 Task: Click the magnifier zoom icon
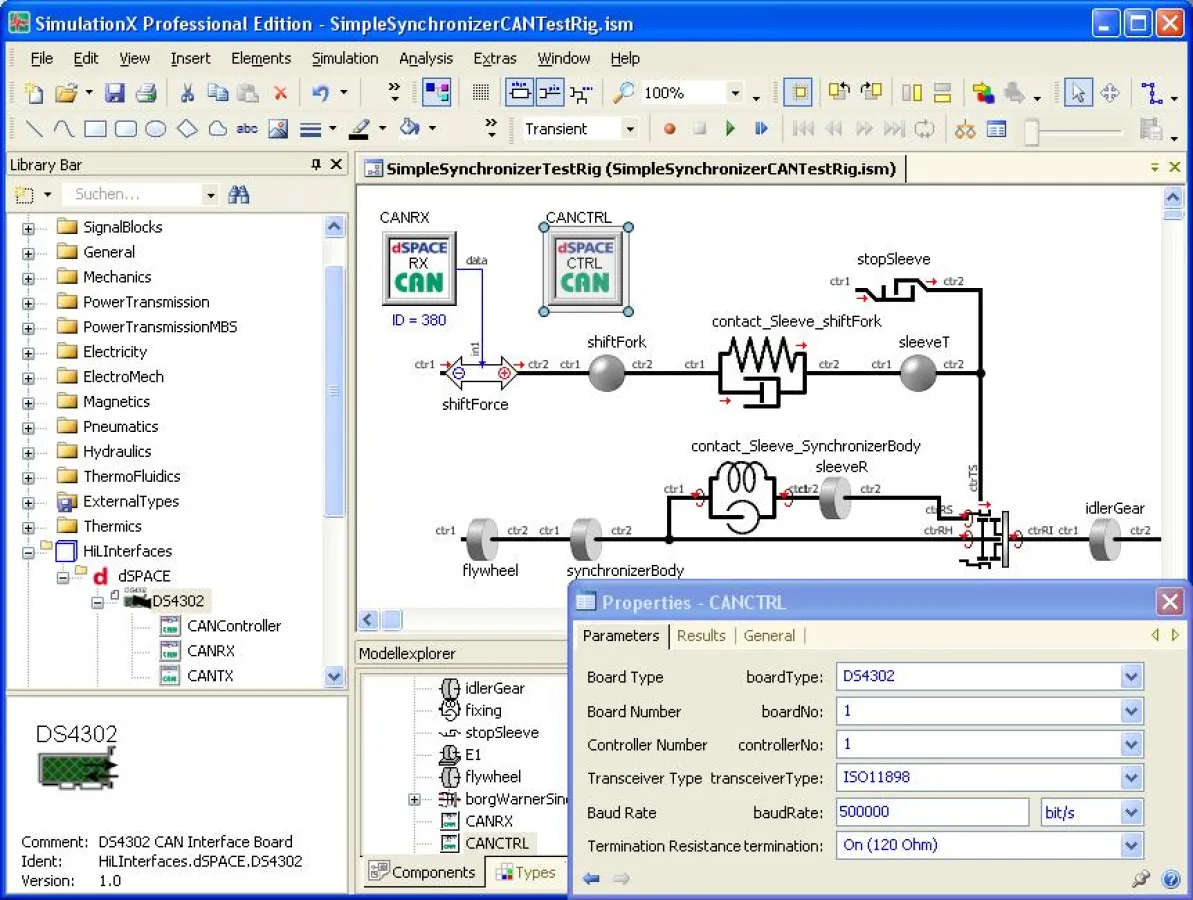pos(623,93)
